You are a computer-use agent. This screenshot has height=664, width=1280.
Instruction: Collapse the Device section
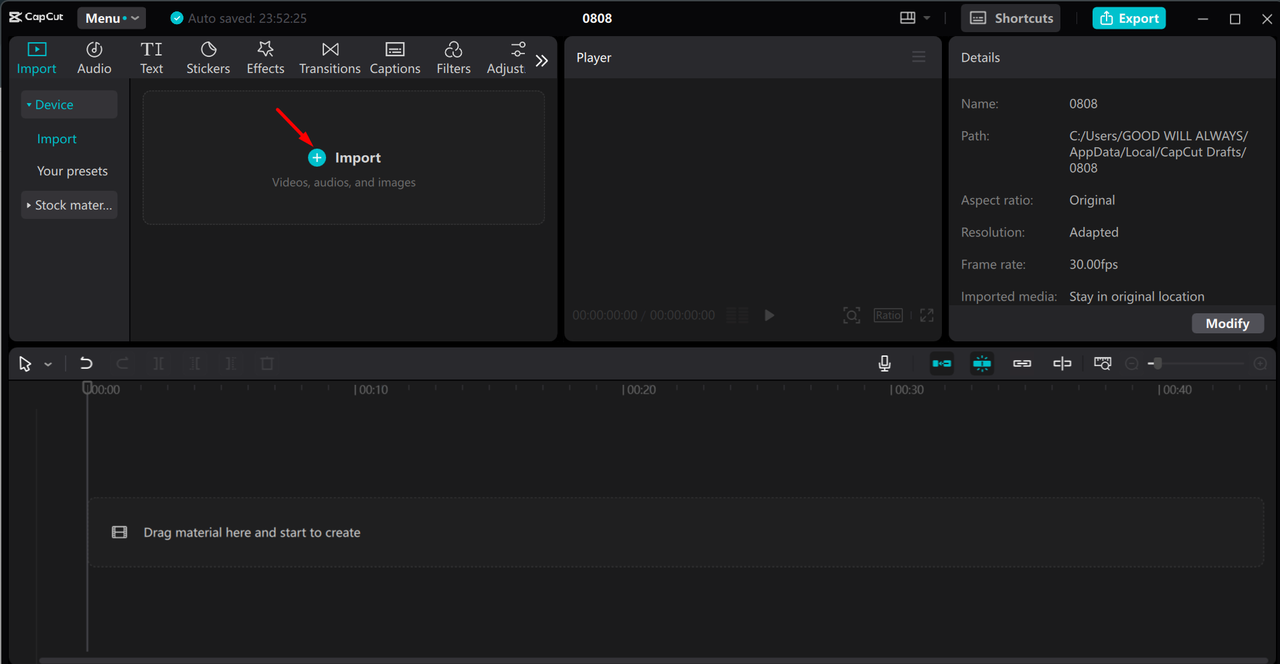[69, 104]
